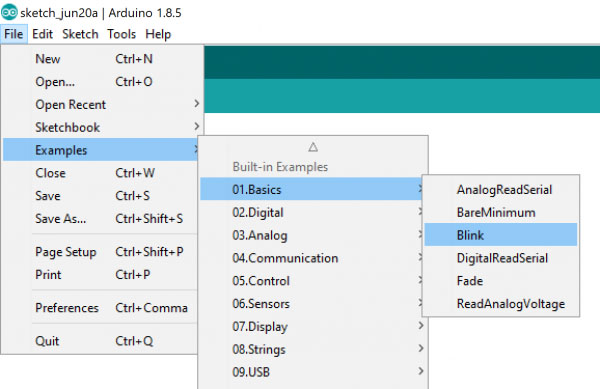This screenshot has width=600, height=389.
Task: Expand the Sketchbook submenu
Action: tap(102, 127)
